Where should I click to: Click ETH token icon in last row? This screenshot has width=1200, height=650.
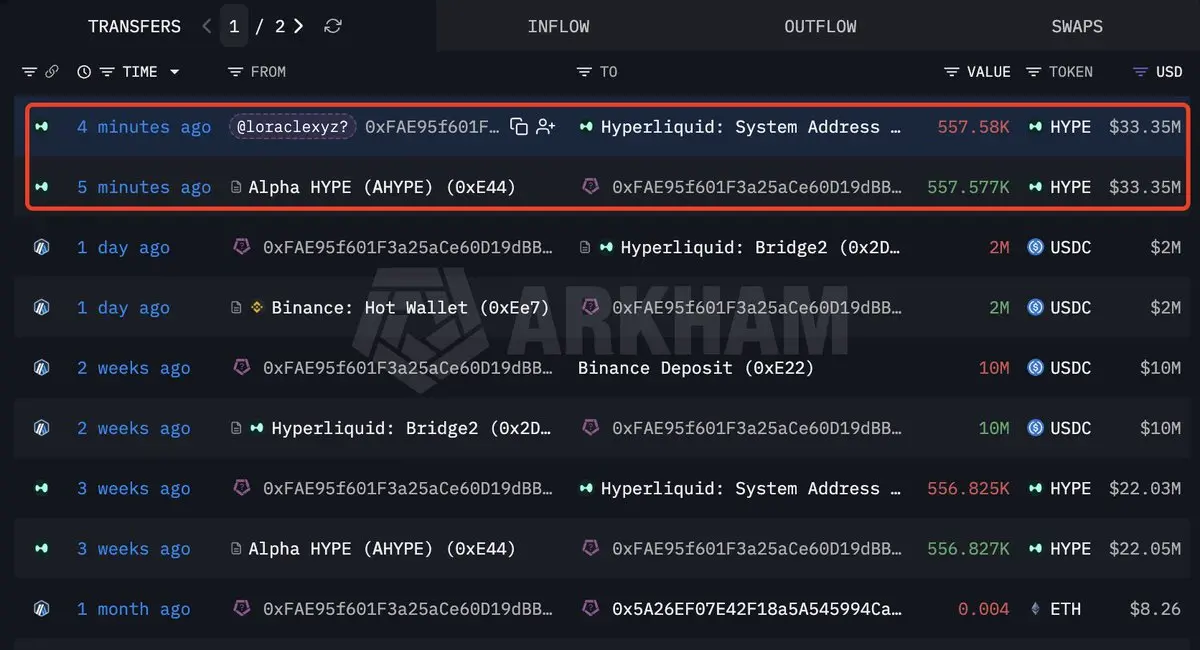coord(1035,608)
